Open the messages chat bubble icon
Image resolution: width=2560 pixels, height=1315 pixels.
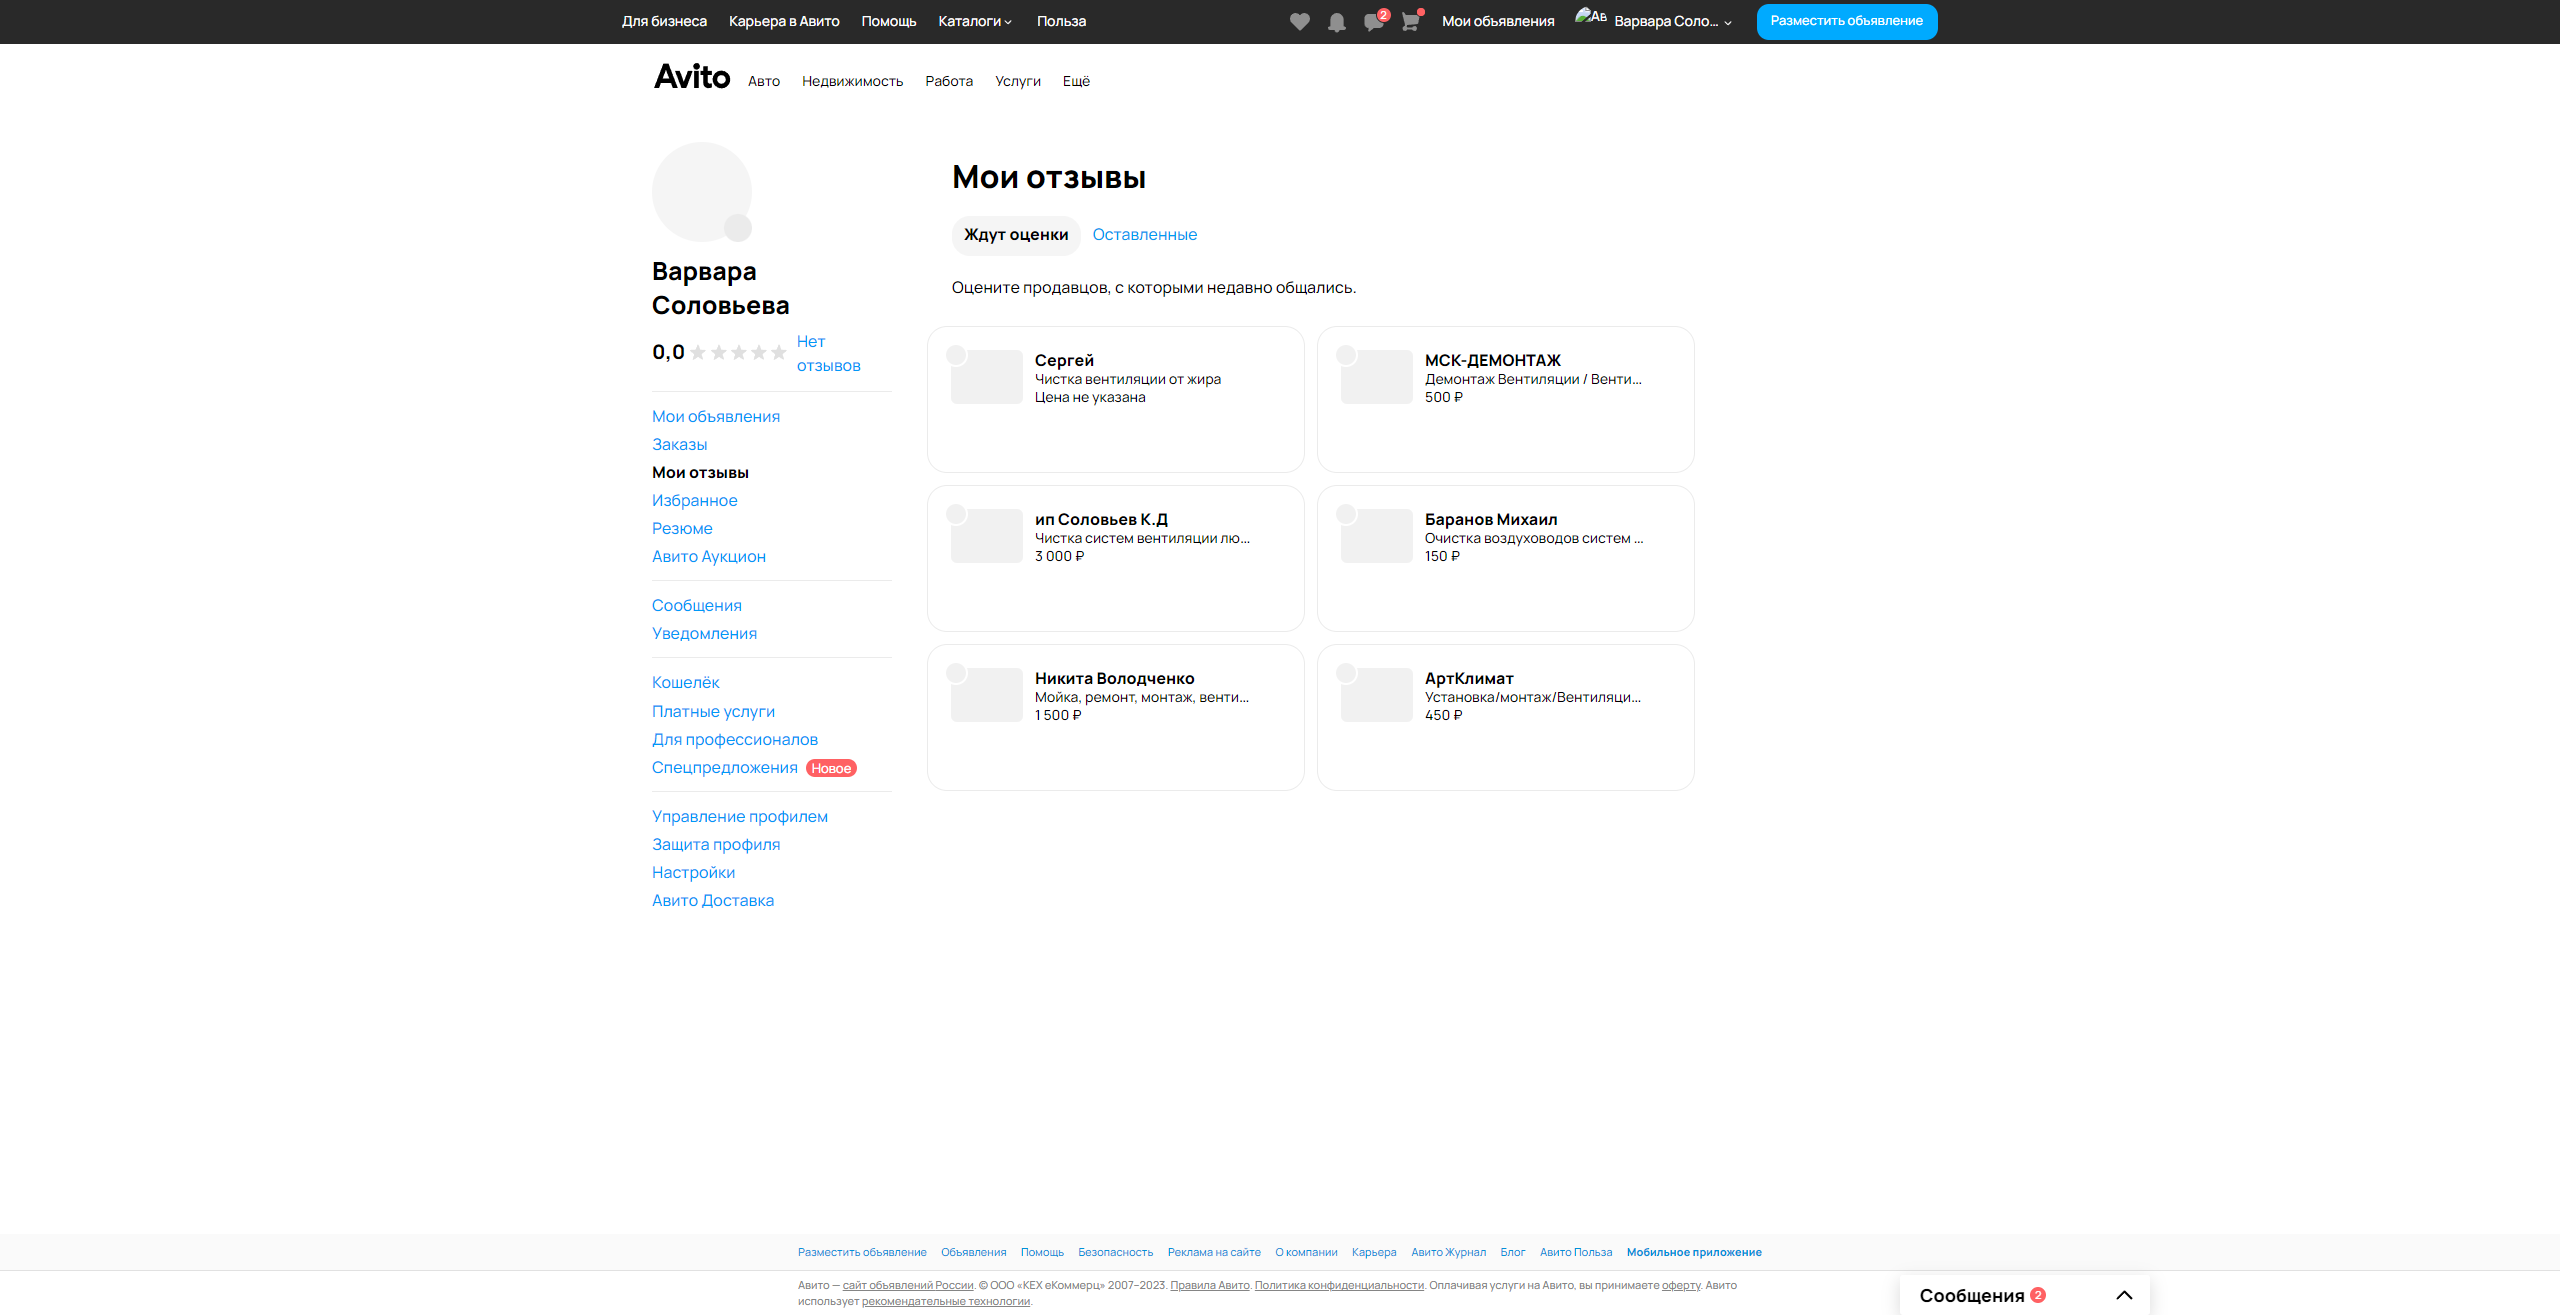(x=1373, y=22)
